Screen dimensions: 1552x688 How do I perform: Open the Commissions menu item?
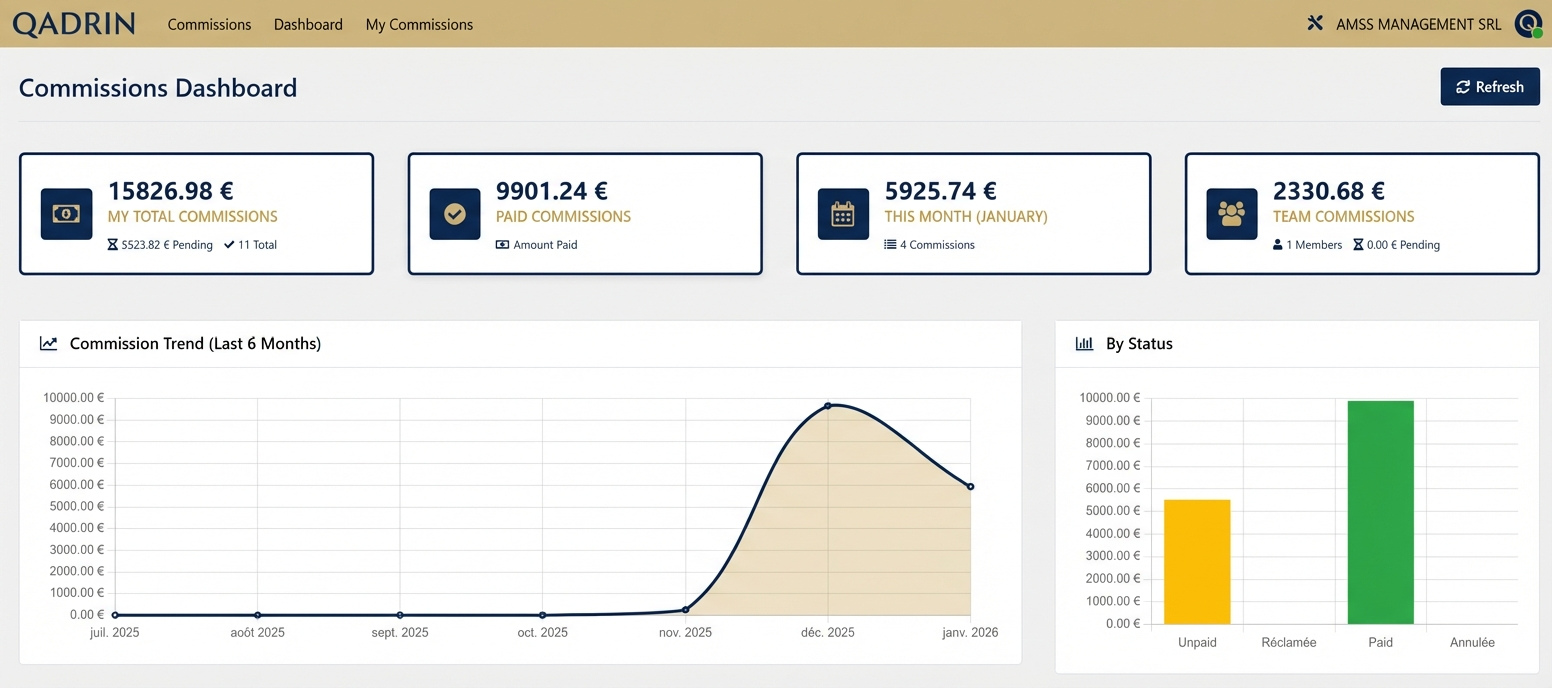pos(209,24)
